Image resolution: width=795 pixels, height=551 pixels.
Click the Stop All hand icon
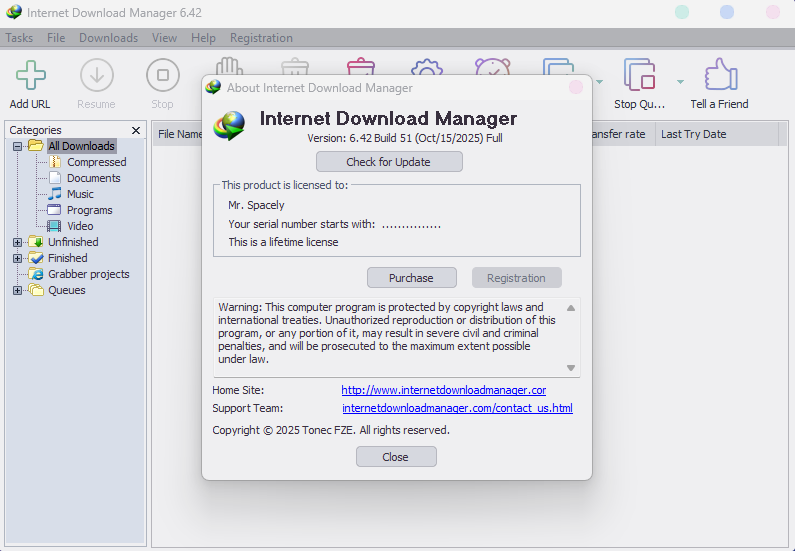[x=229, y=66]
